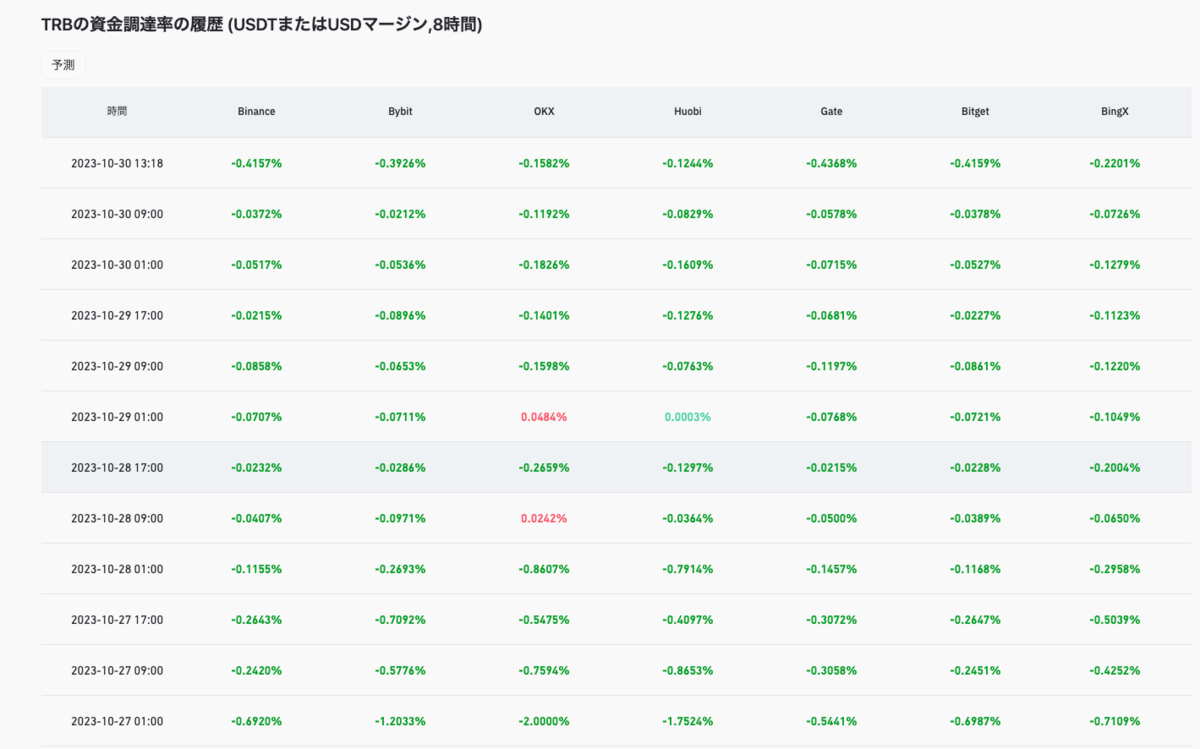Click the -0.4159% Bitget value
Screen dimensions: 1200x749
click(975, 163)
